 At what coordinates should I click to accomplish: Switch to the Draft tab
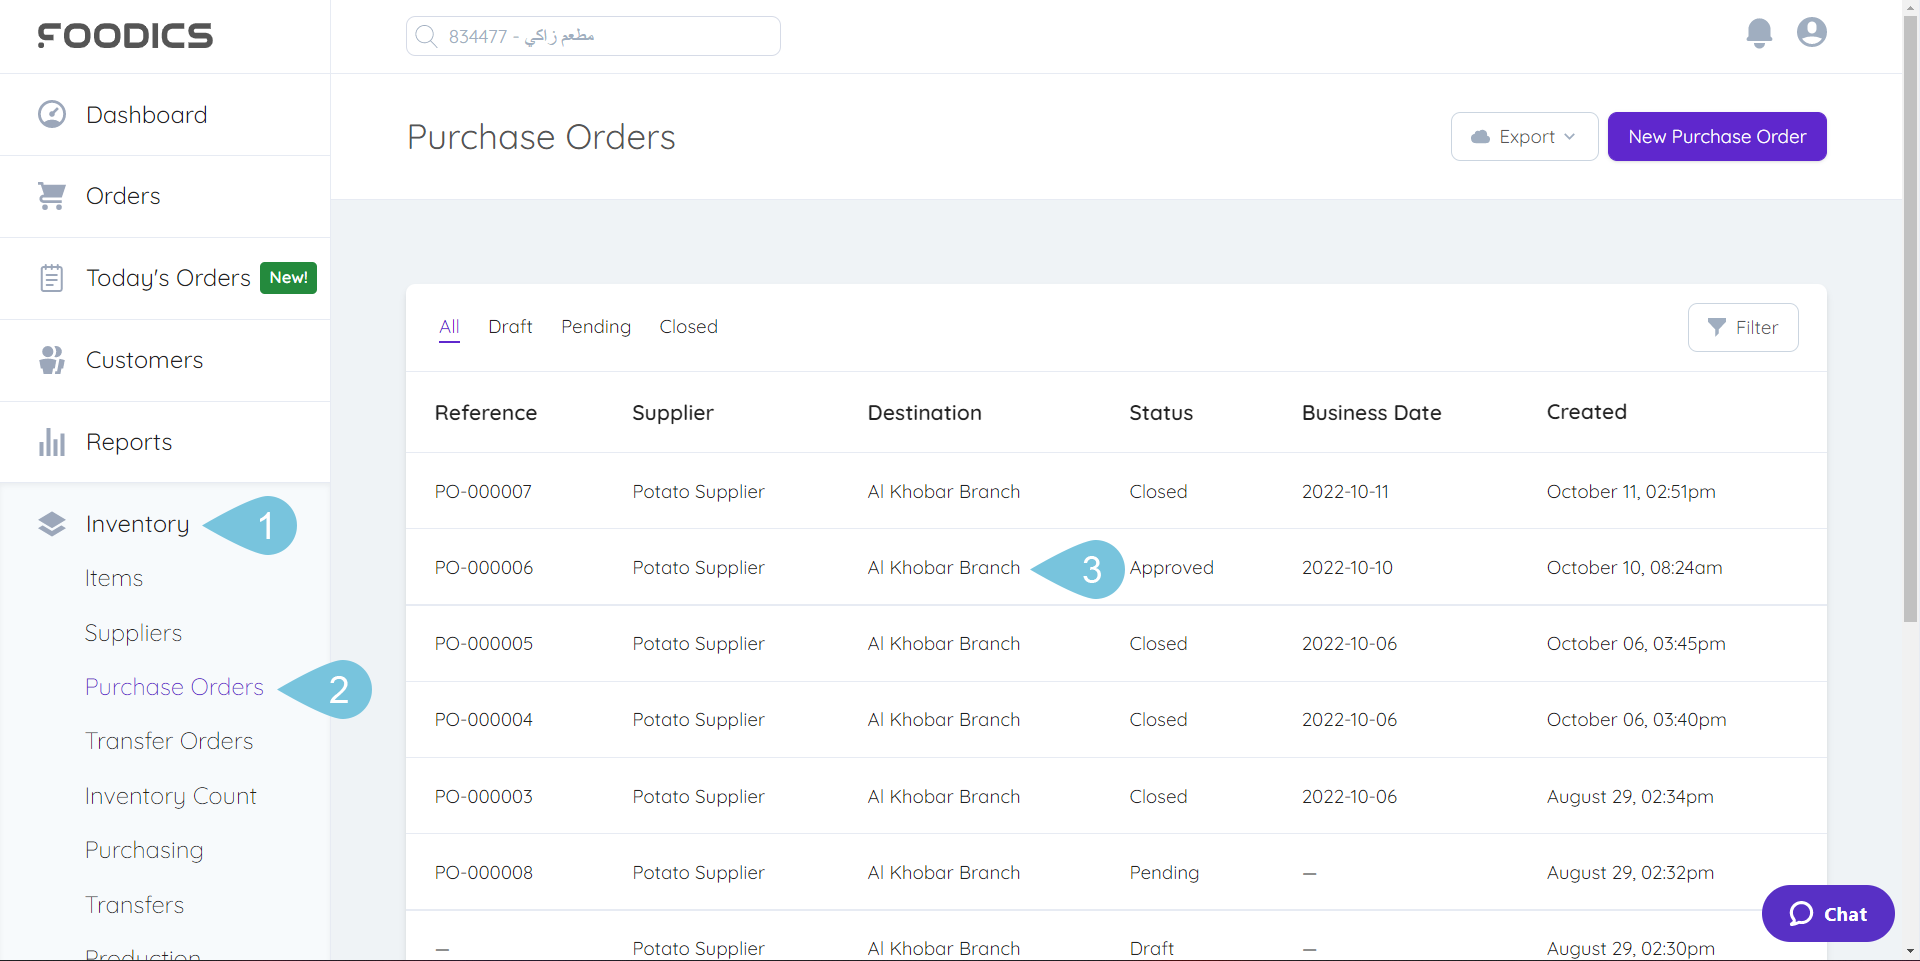(x=510, y=326)
